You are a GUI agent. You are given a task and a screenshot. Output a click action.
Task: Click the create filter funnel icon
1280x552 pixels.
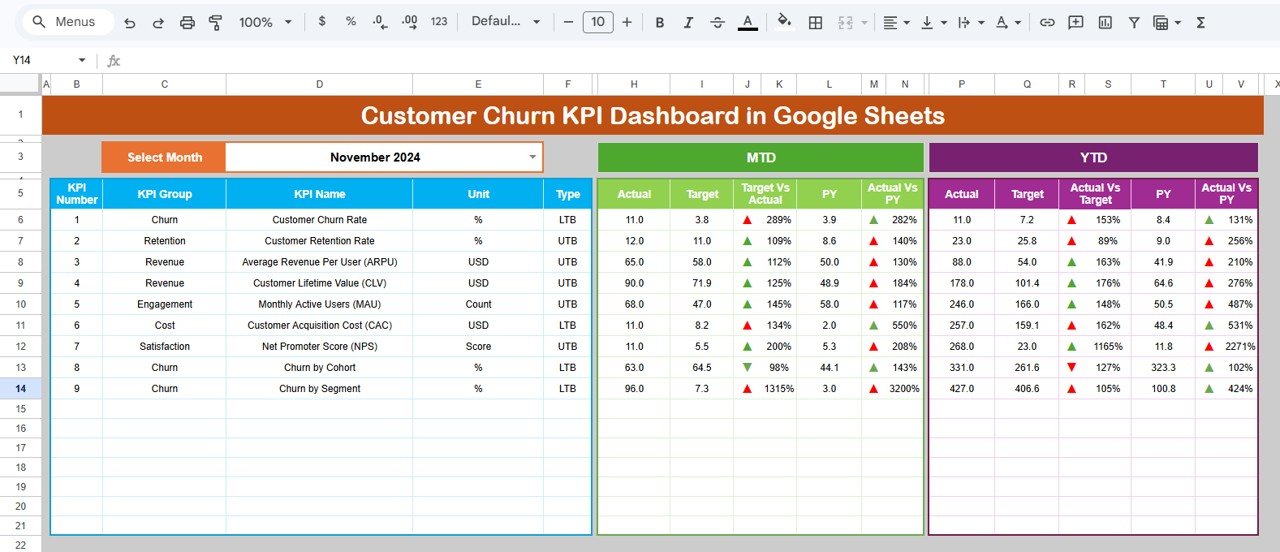(1134, 22)
